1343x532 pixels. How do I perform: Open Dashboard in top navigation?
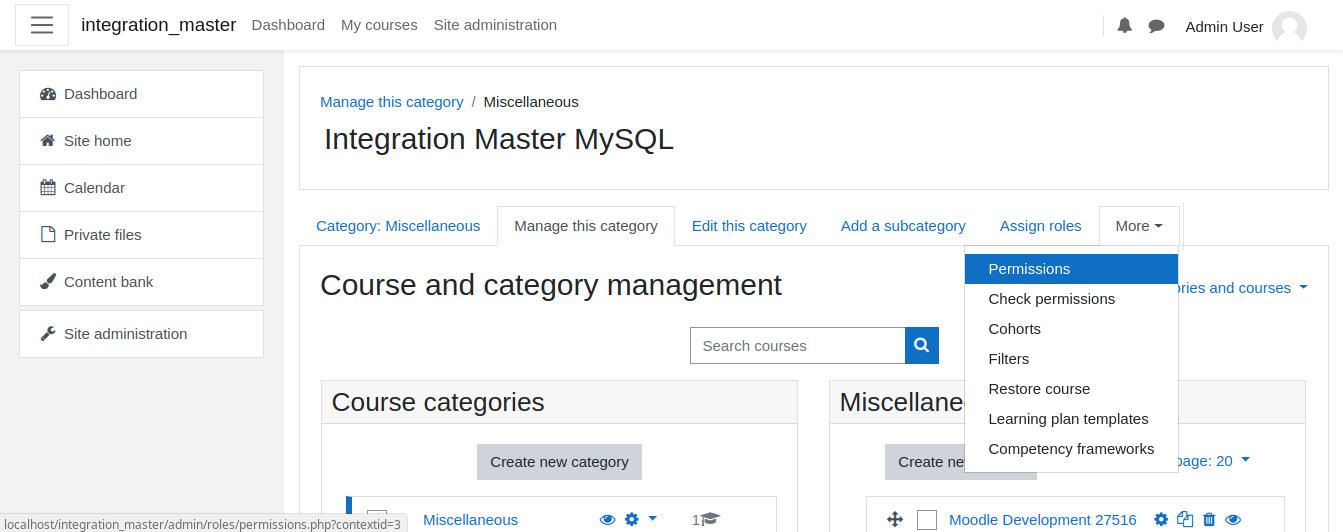click(x=288, y=25)
